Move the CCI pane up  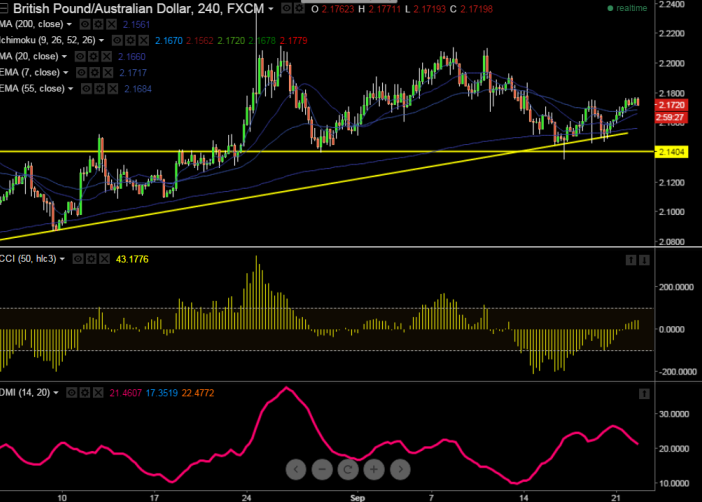pos(631,260)
